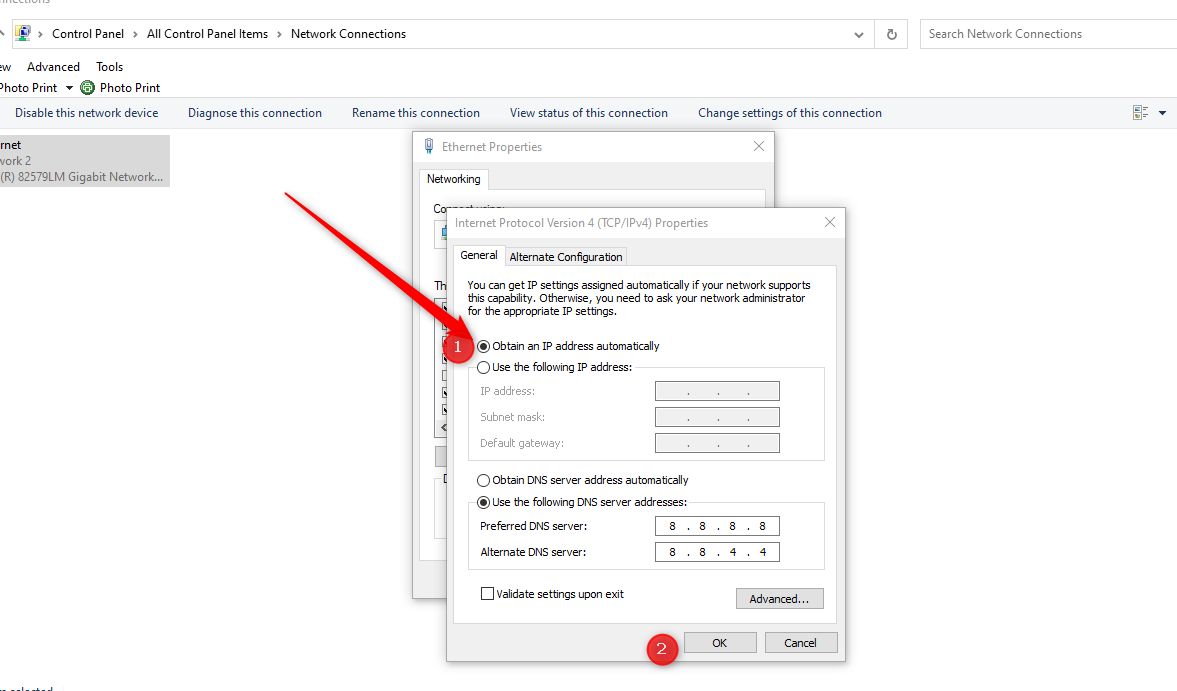Click the address bar refresh icon

click(x=891, y=34)
